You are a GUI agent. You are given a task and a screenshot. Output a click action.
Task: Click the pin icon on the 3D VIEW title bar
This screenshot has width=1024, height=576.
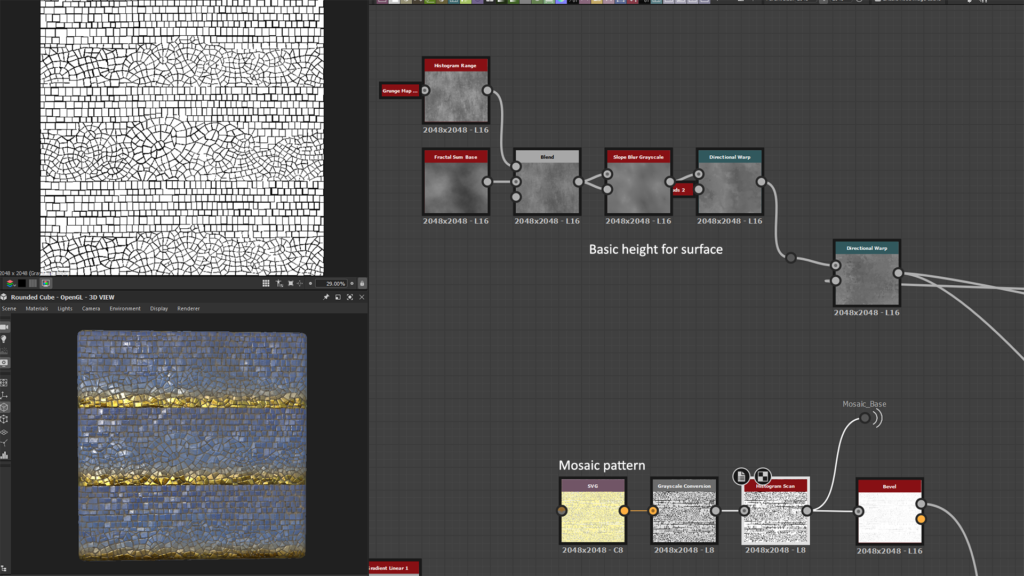[x=325, y=297]
